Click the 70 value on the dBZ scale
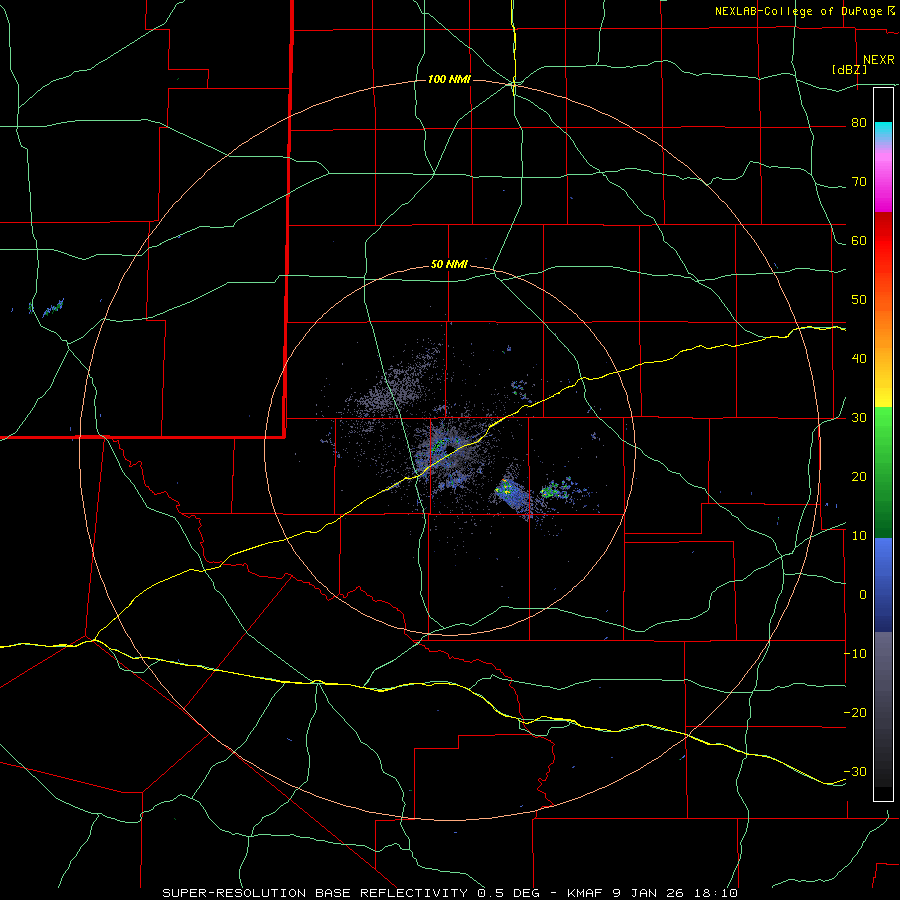900x900 pixels. 859,182
